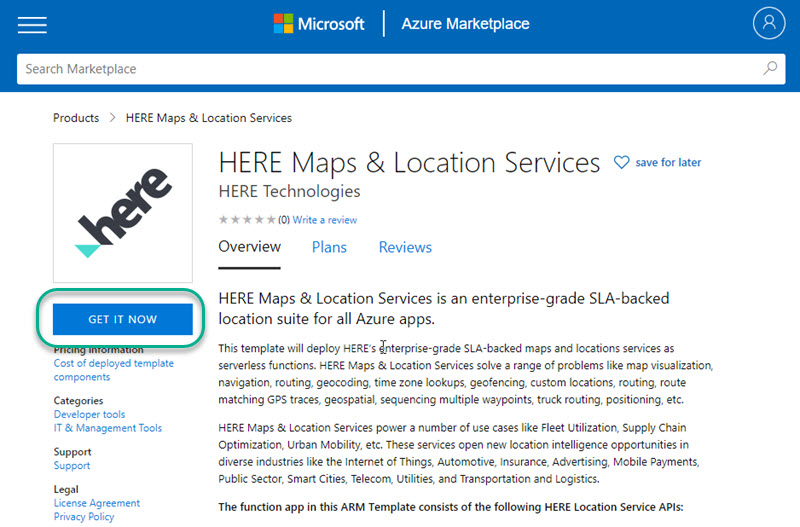Click the HERE logo thumbnail

[x=123, y=213]
